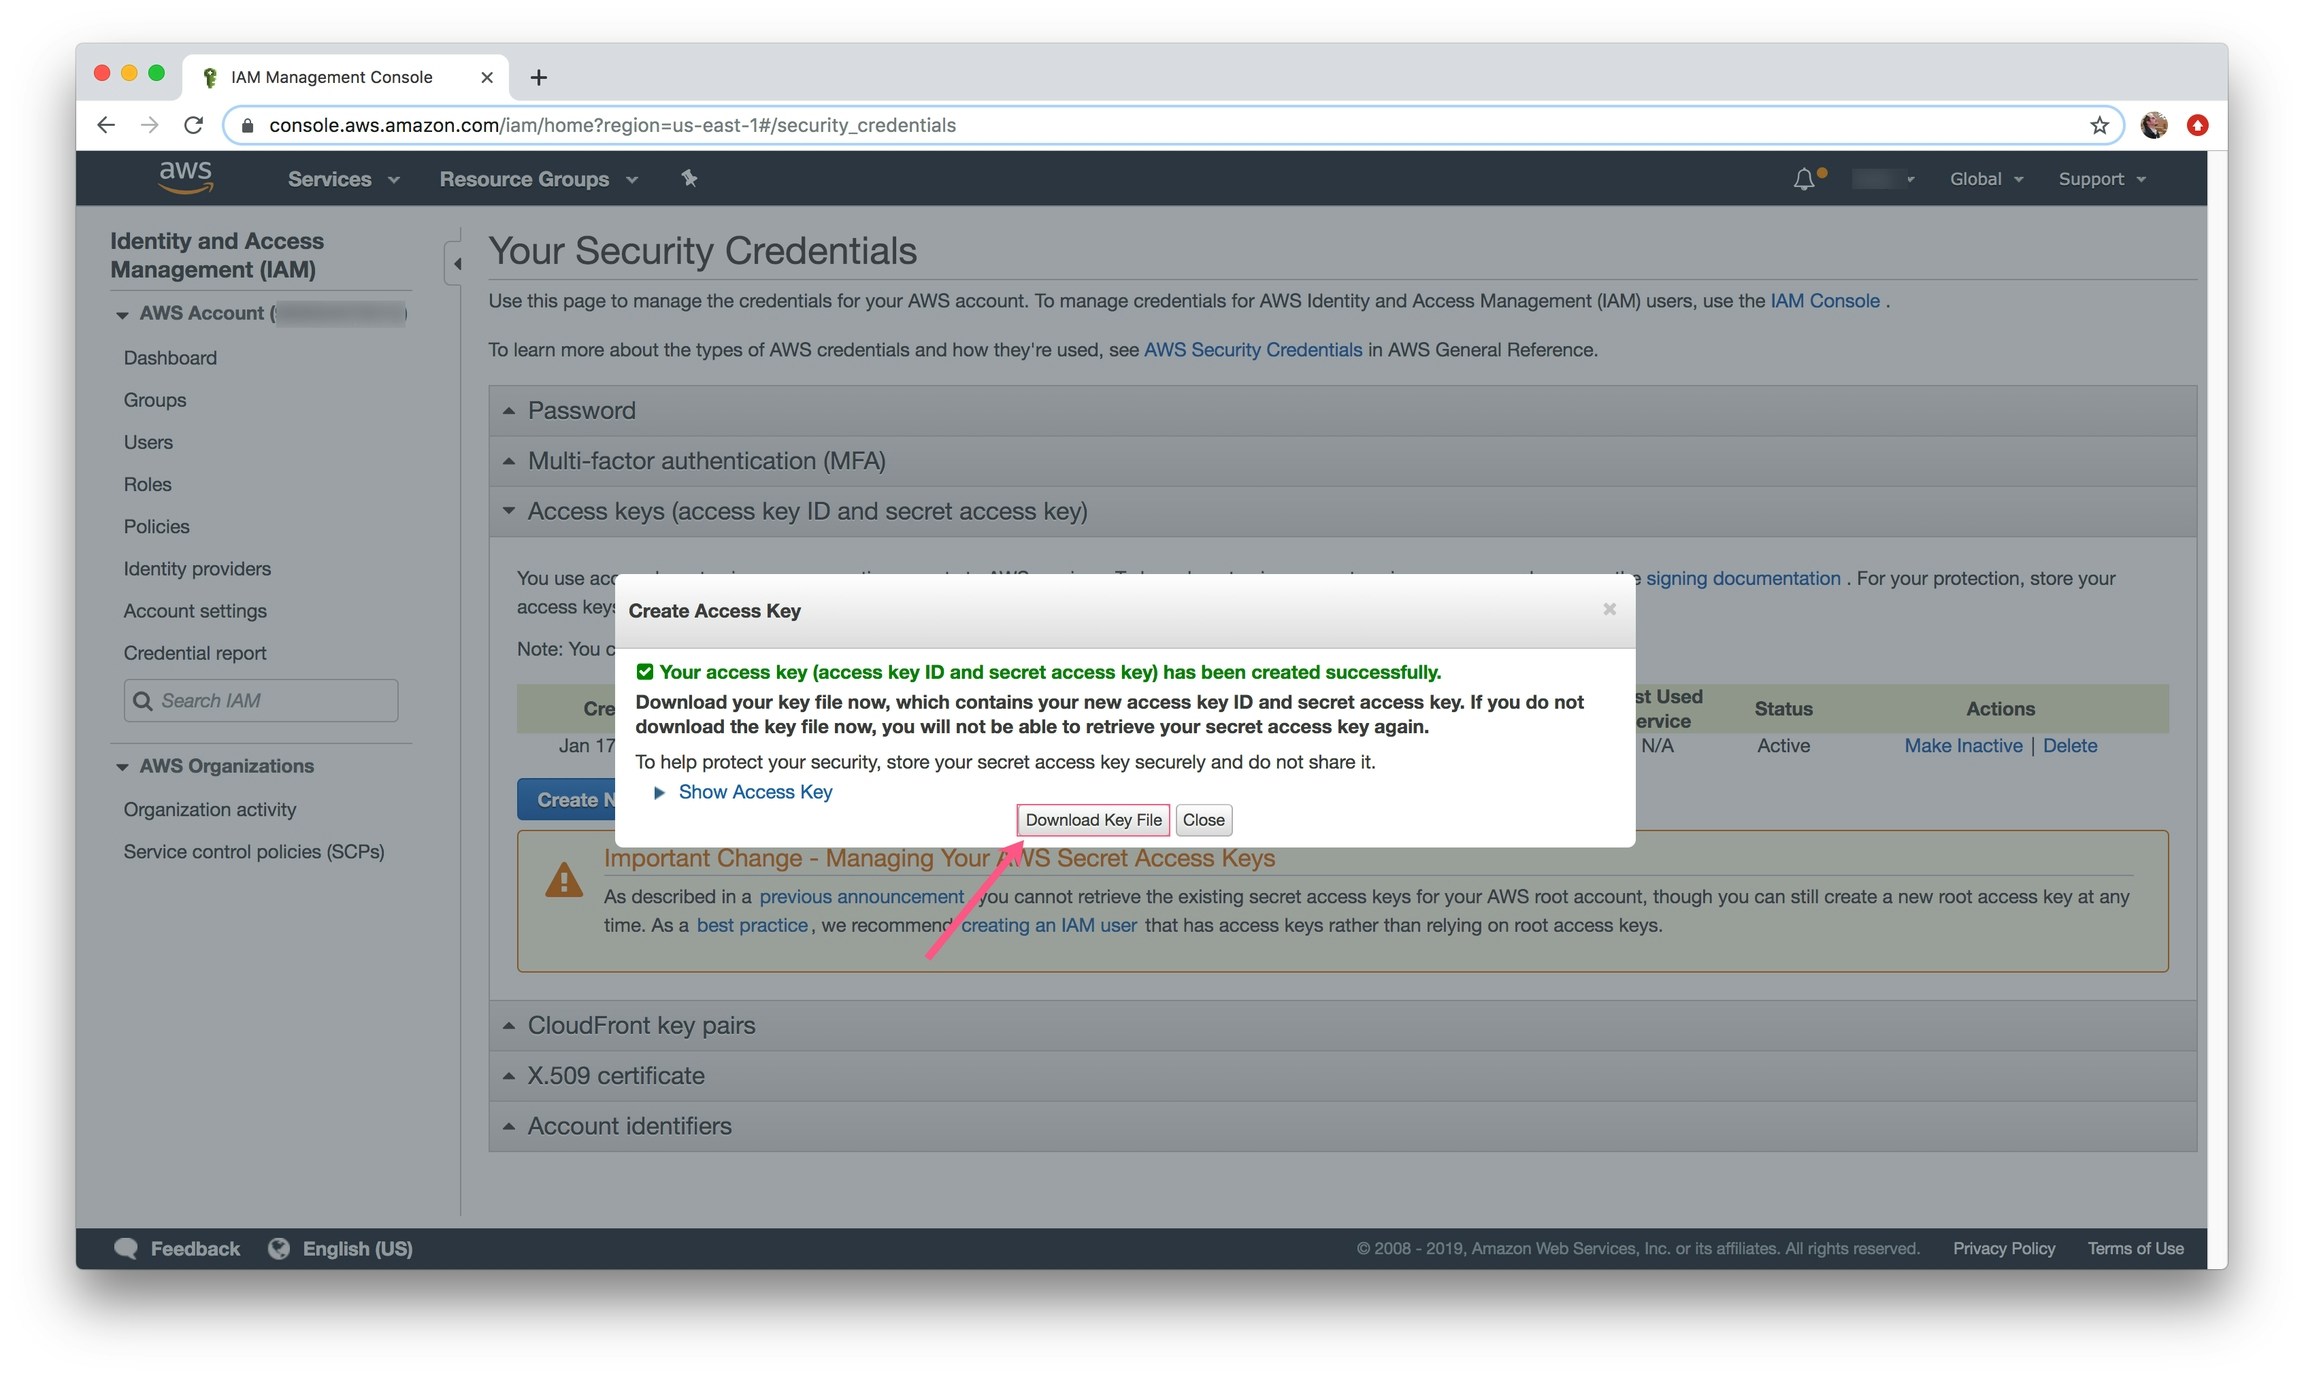Screen dimensions: 2304x1378
Task: Click the browser profile avatar icon
Action: [2153, 125]
